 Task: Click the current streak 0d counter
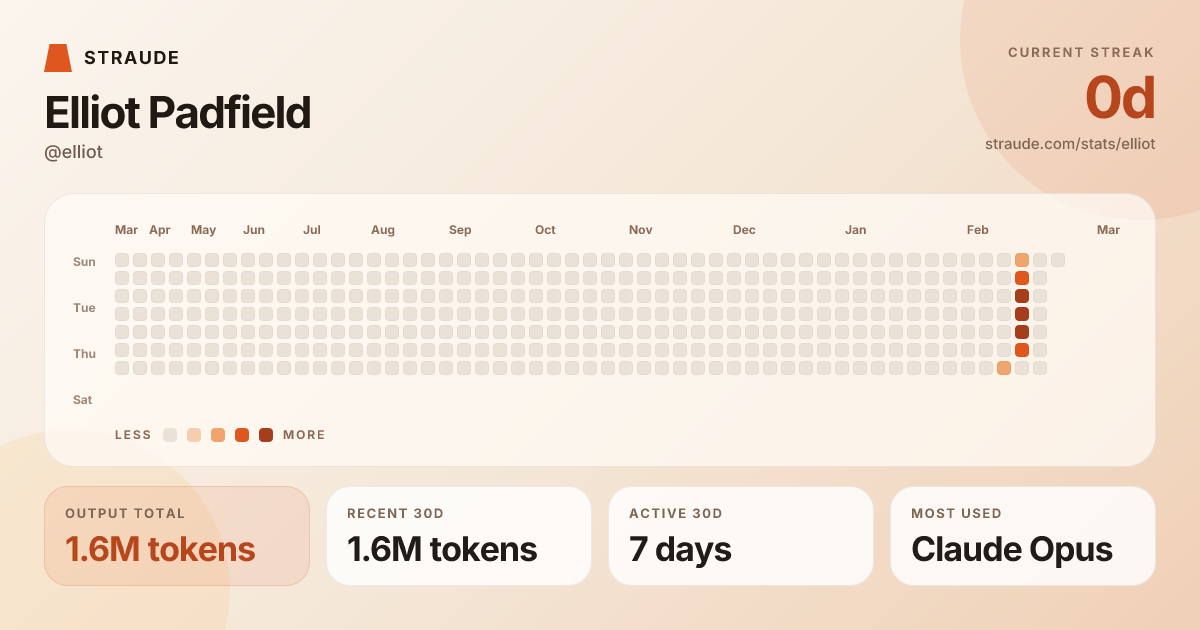pyautogui.click(x=1120, y=99)
